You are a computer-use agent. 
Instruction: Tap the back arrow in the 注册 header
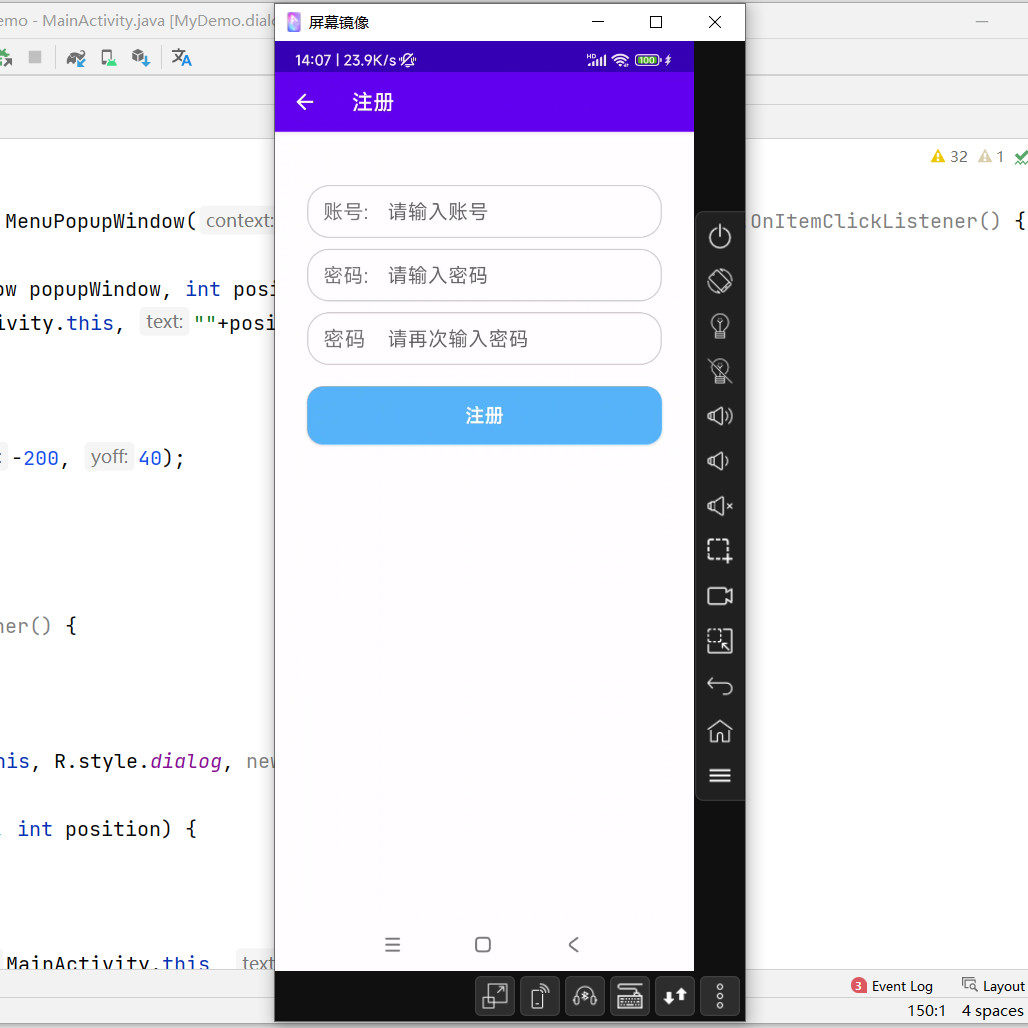pyautogui.click(x=305, y=102)
